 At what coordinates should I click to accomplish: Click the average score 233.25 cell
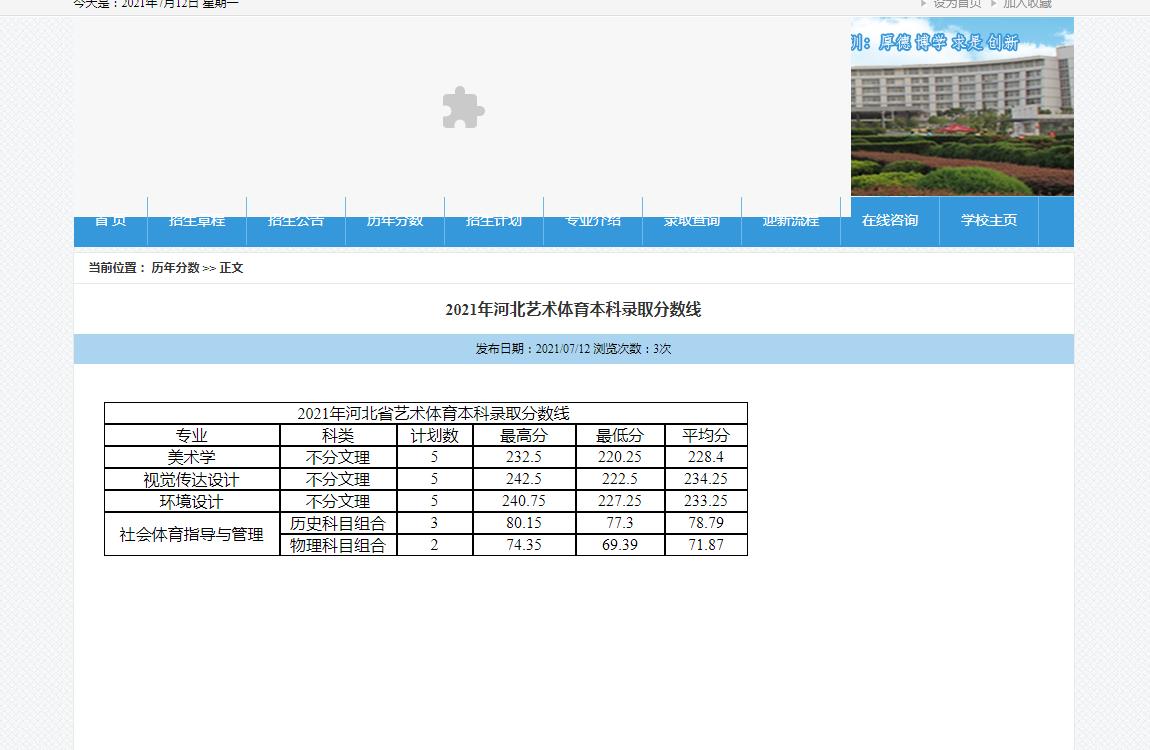click(706, 501)
